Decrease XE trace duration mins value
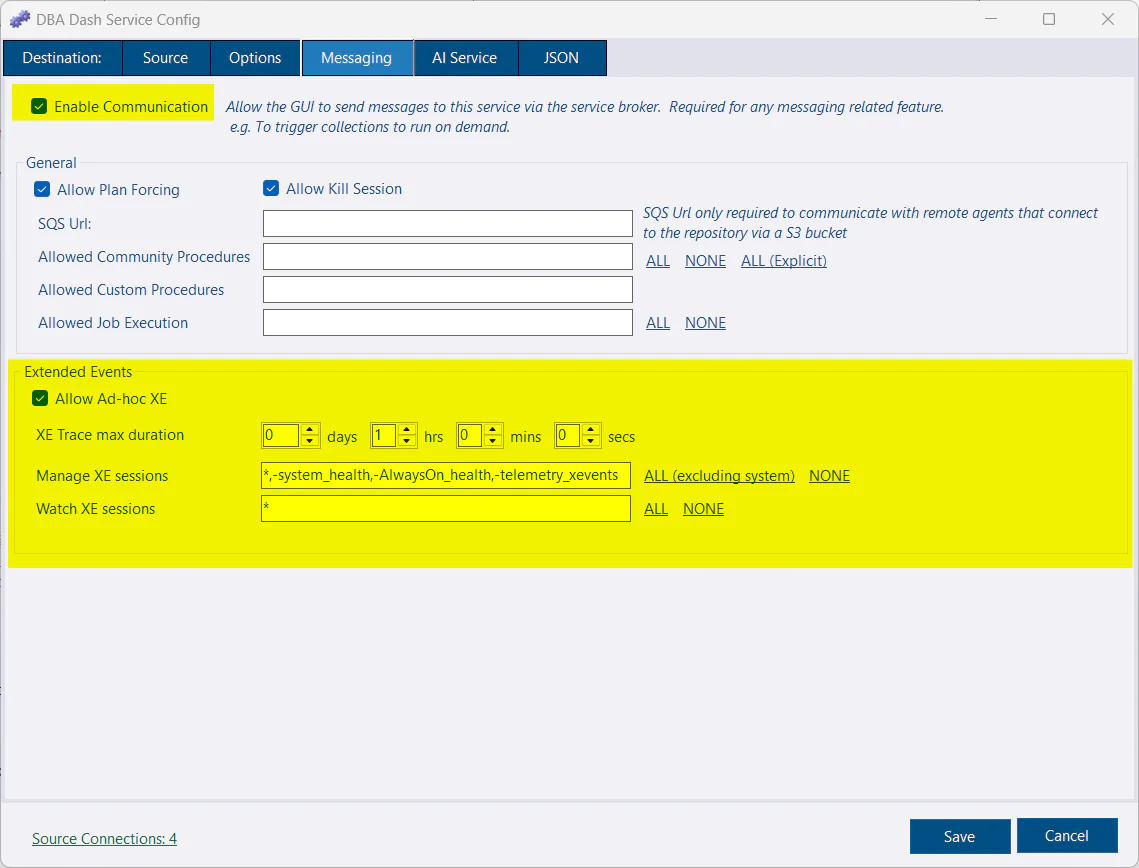The image size is (1139, 868). [x=493, y=441]
